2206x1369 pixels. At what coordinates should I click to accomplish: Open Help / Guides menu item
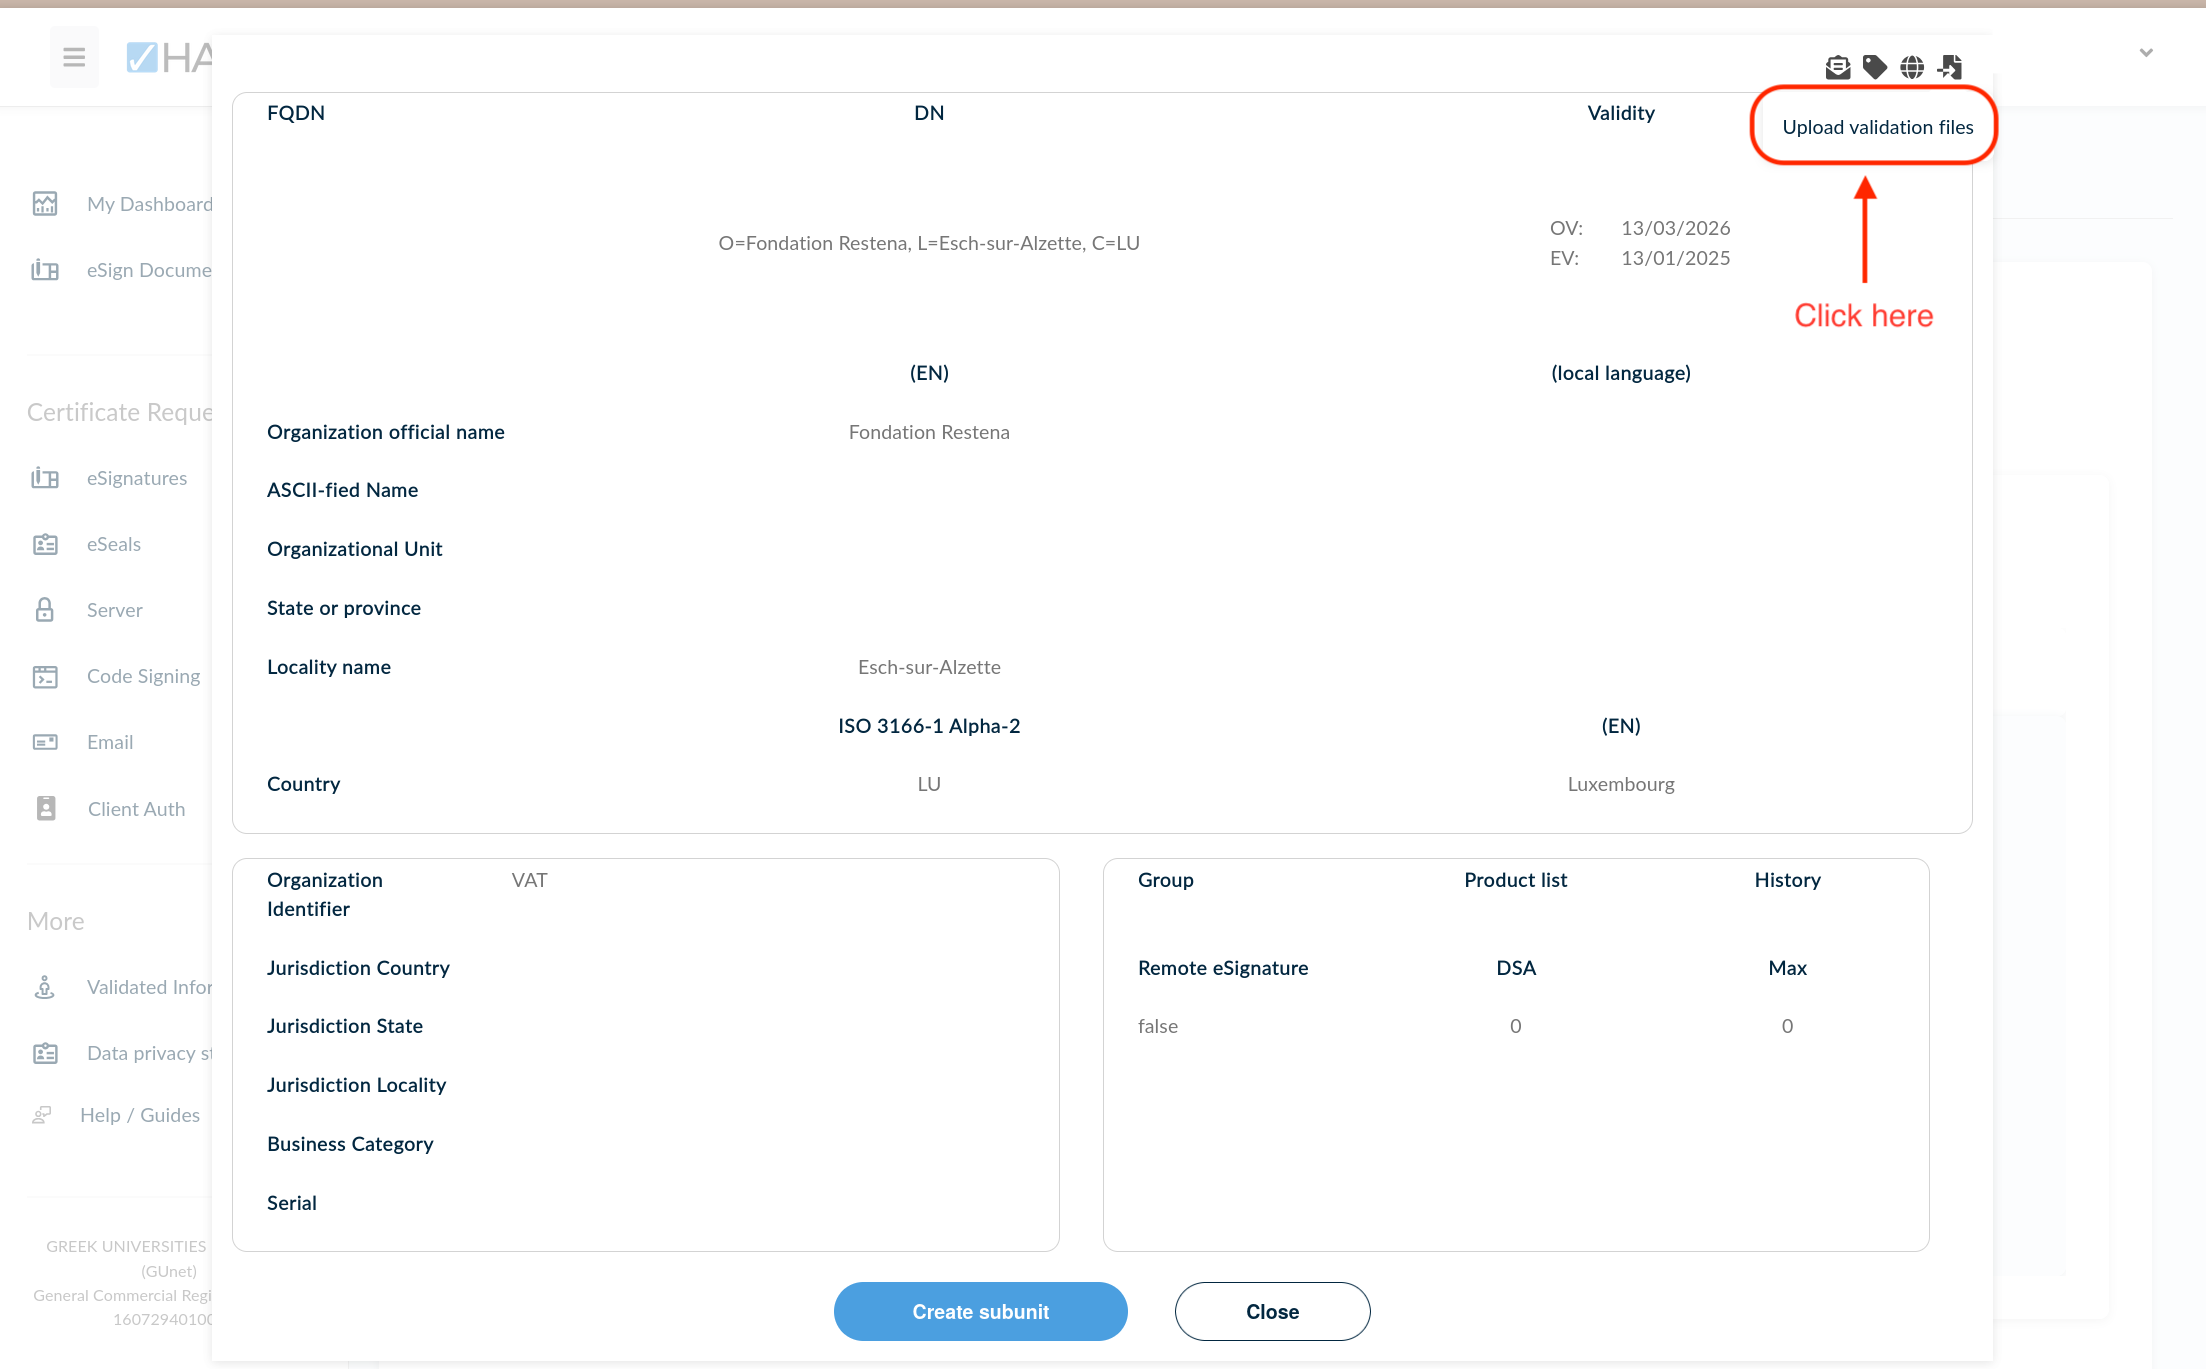coord(140,1115)
